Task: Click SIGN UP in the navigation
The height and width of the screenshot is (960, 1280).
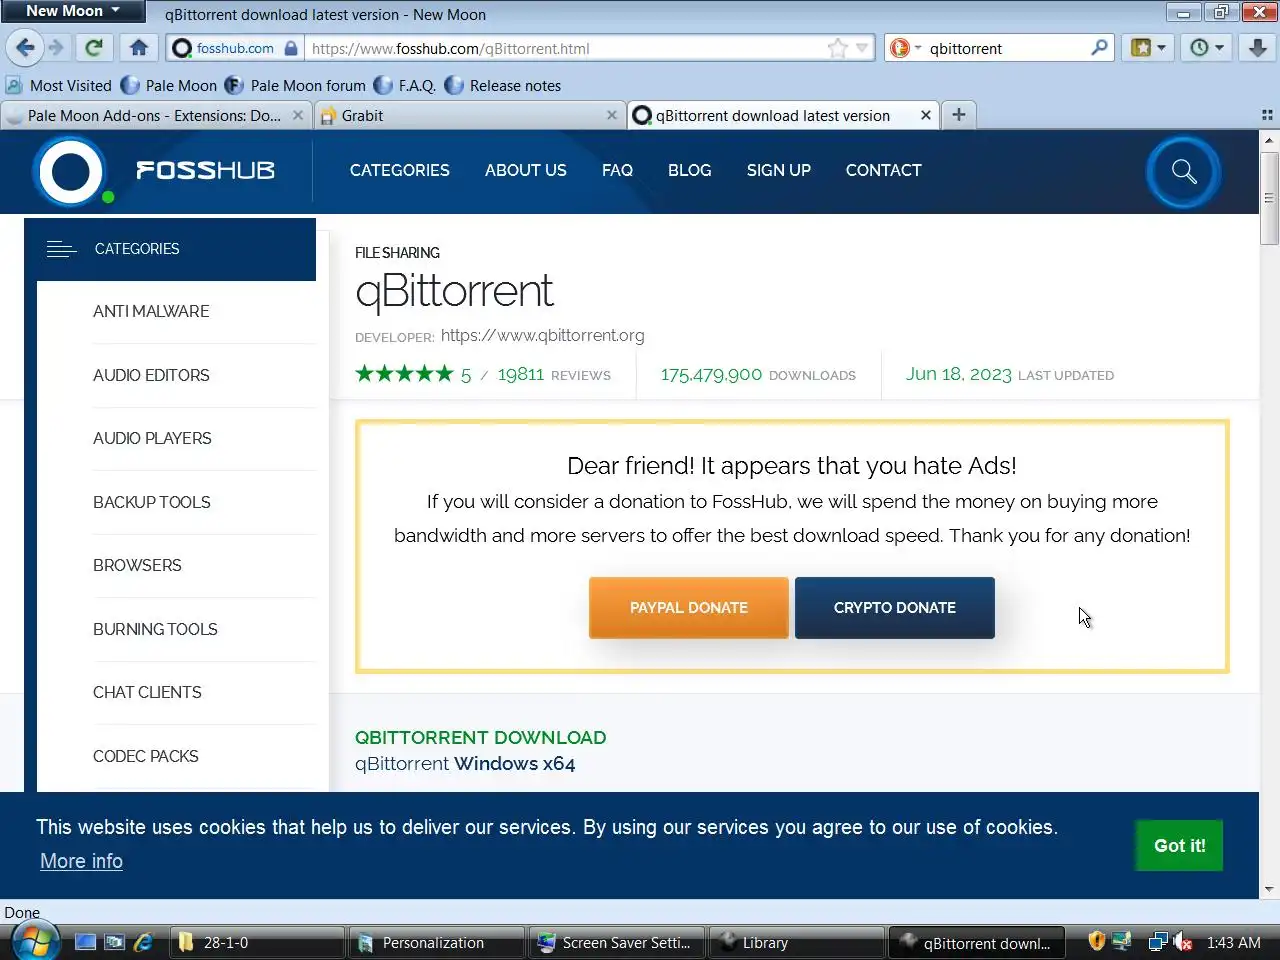Action: click(x=779, y=171)
